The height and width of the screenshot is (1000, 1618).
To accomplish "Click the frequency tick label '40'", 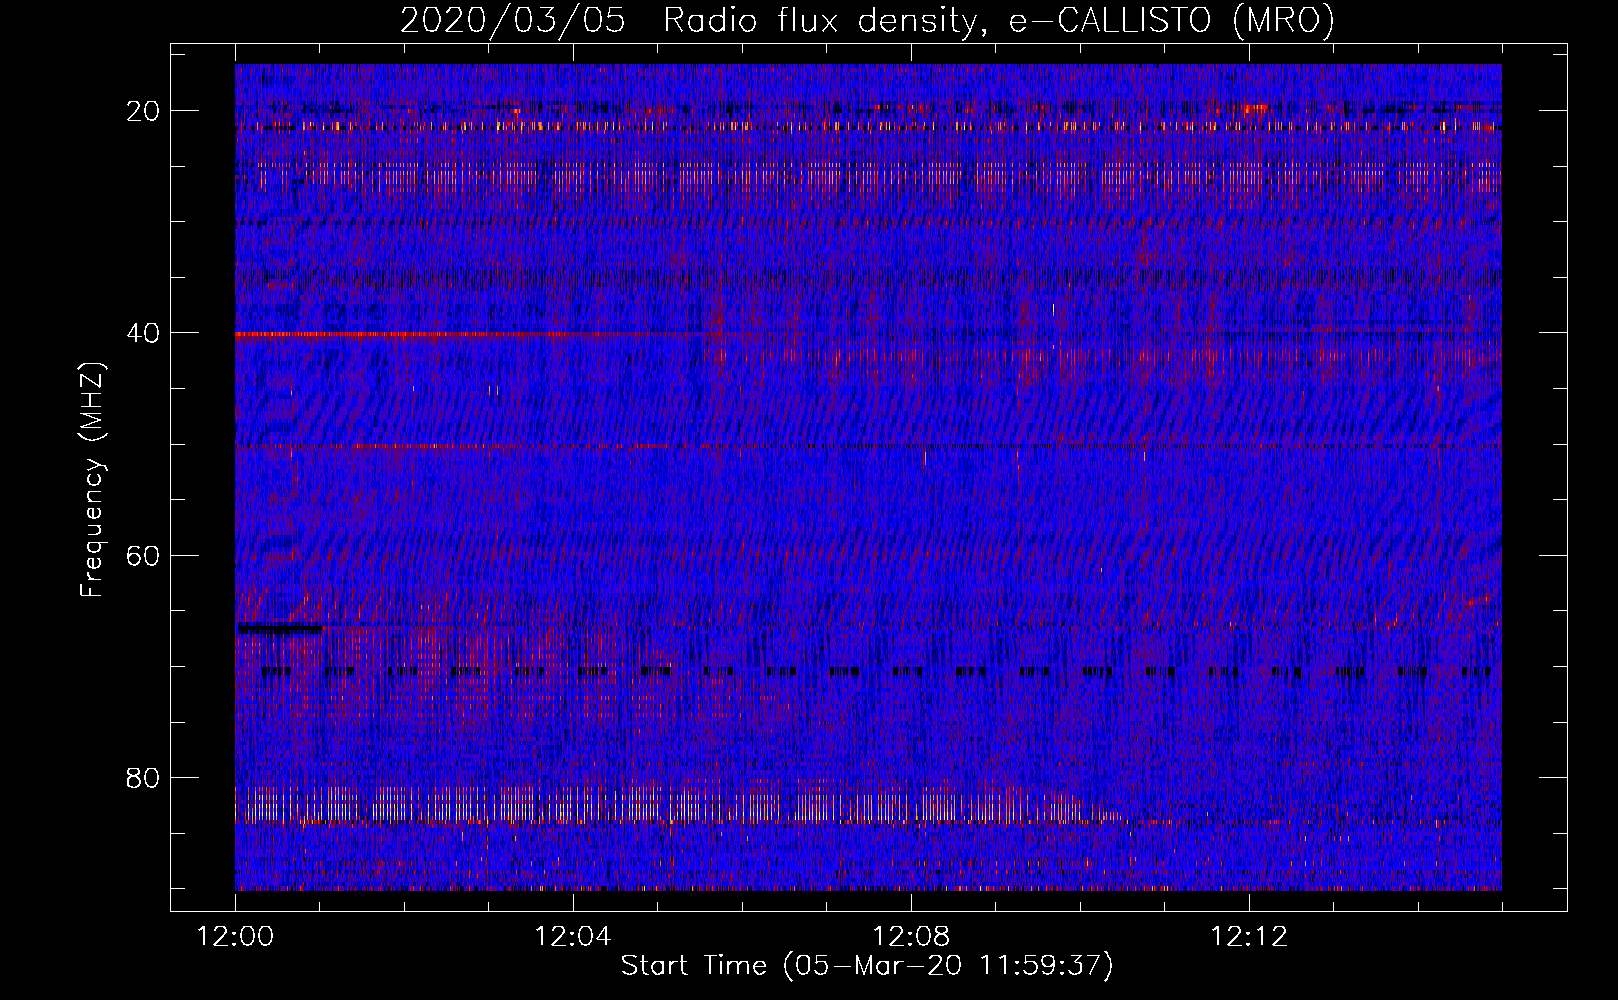I will tap(144, 333).
